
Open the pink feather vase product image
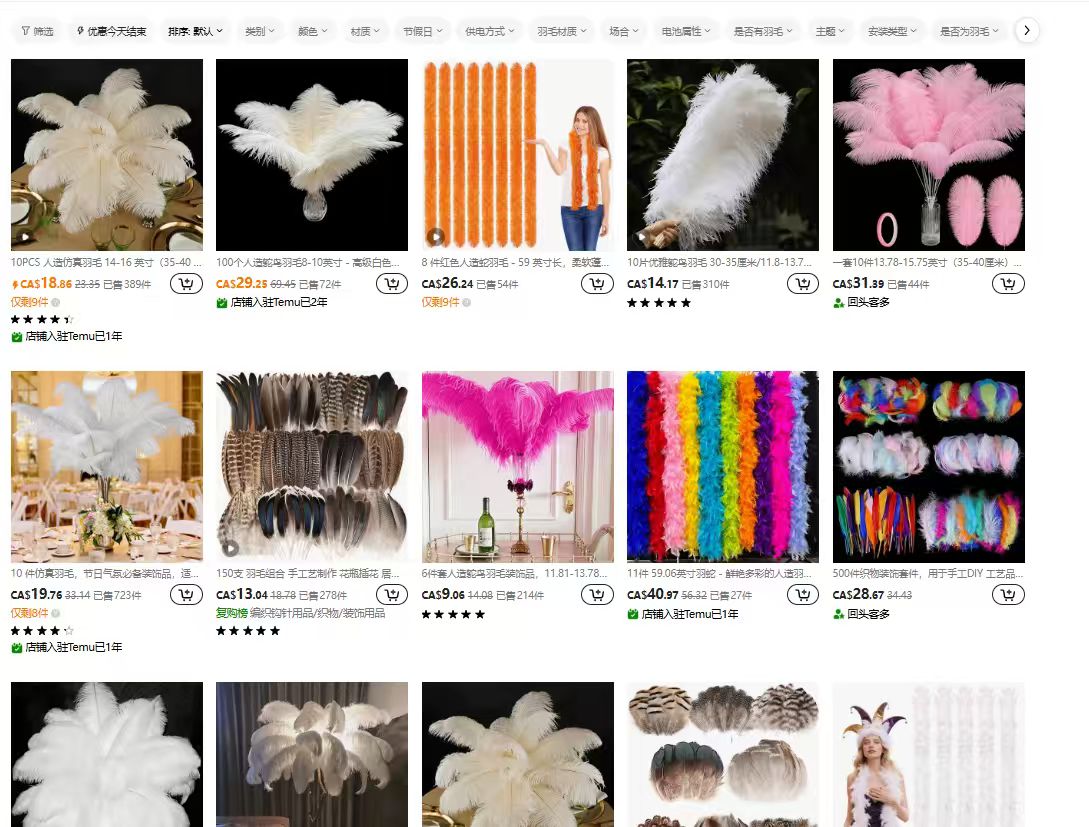coord(929,155)
